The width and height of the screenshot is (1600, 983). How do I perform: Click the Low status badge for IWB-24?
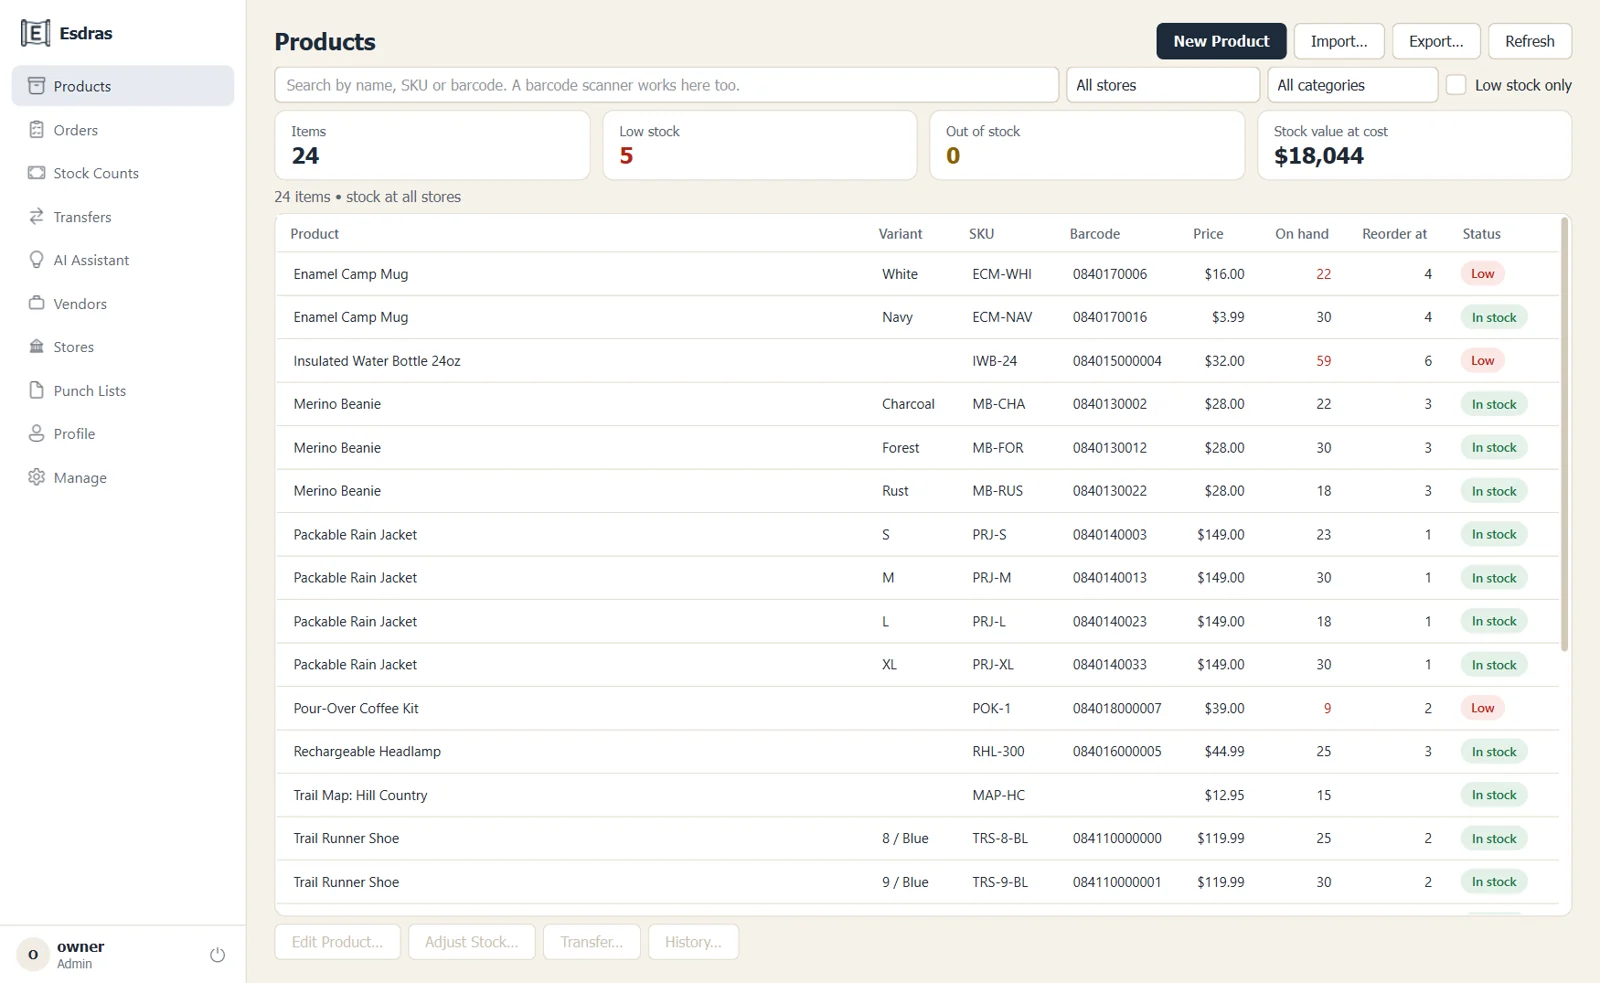coord(1483,361)
